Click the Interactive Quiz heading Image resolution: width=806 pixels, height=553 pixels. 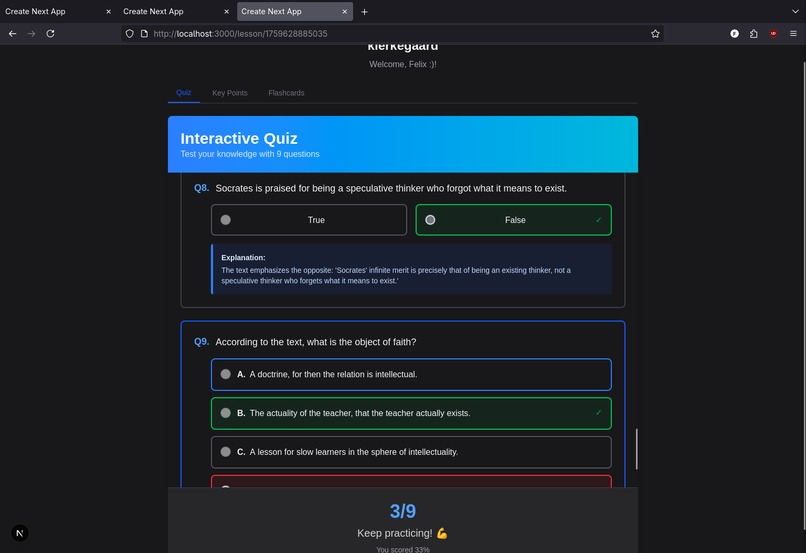(x=239, y=138)
